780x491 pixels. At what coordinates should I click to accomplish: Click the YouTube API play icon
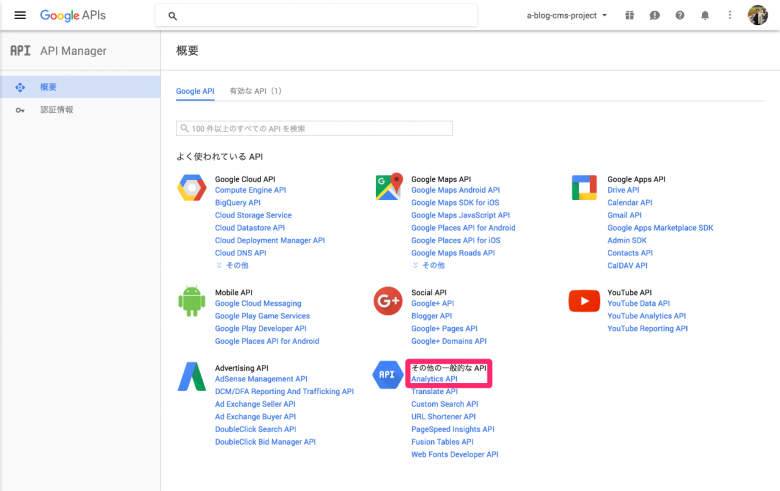point(584,301)
